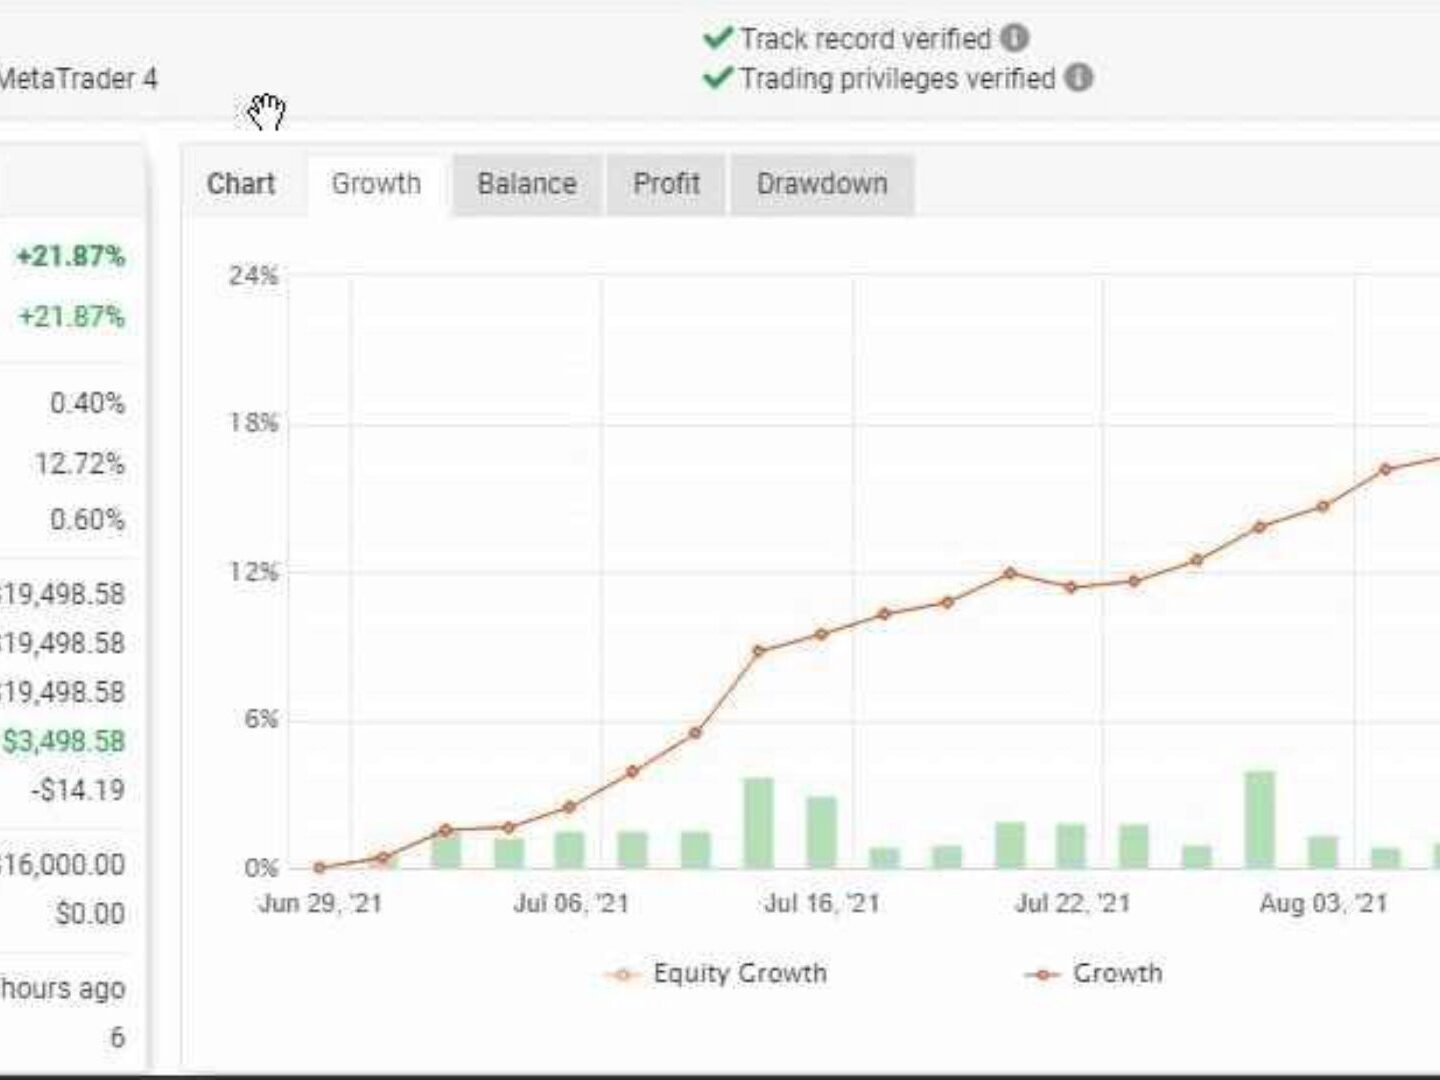The image size is (1440, 1080).
Task: Select the Profit tab
Action: pyautogui.click(x=666, y=184)
